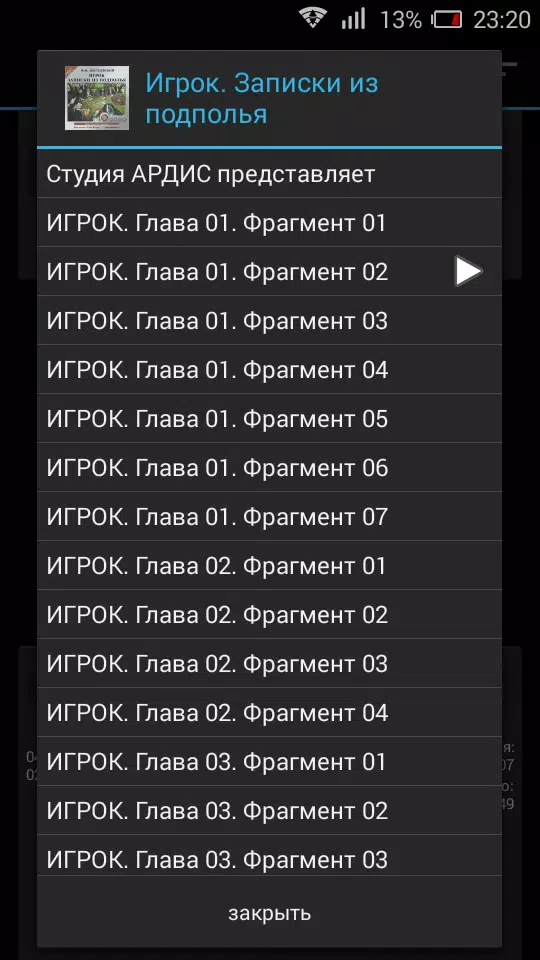Image resolution: width=540 pixels, height=960 pixels.
Task: Open ИГРОК. Глава 03. Фрагмент 02
Action: tap(269, 811)
